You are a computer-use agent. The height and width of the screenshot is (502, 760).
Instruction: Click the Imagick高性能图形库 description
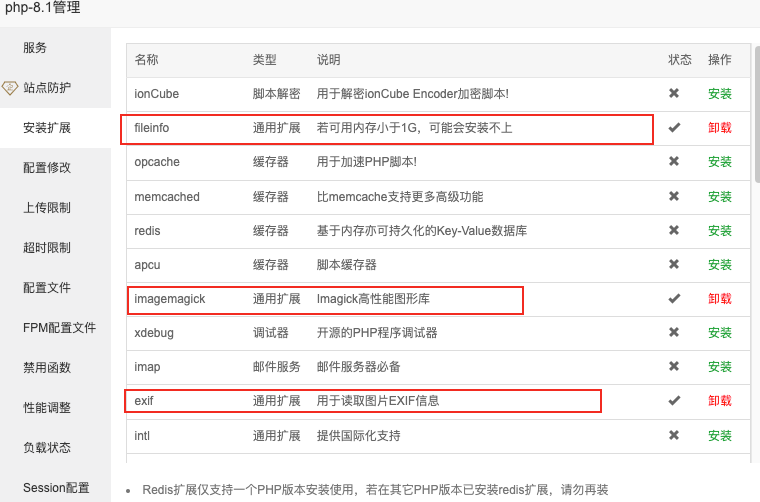click(x=373, y=299)
